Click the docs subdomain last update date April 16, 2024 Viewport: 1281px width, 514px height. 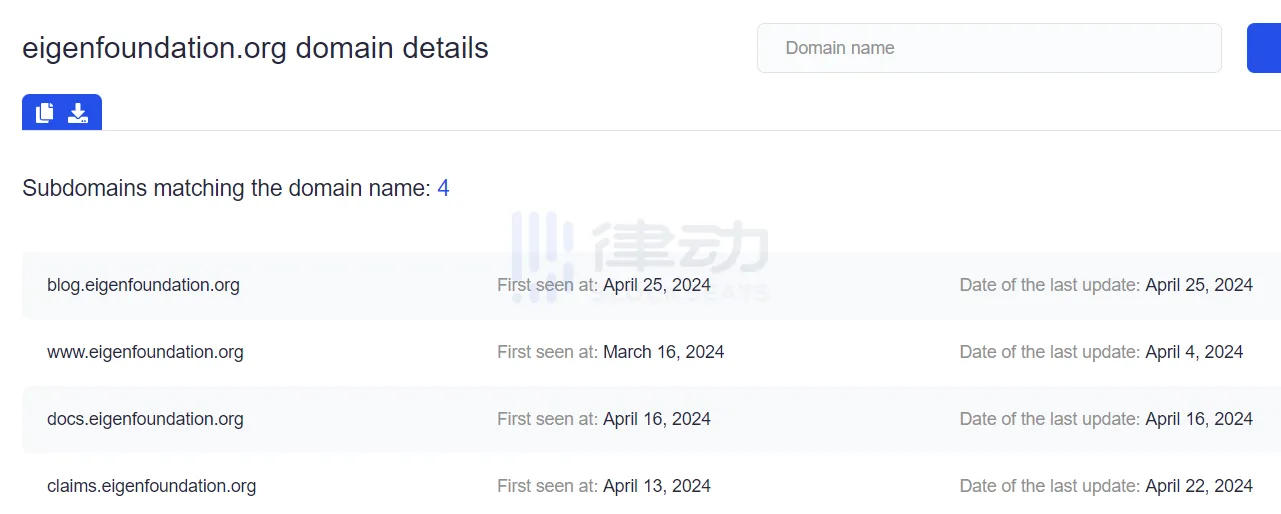(1199, 419)
